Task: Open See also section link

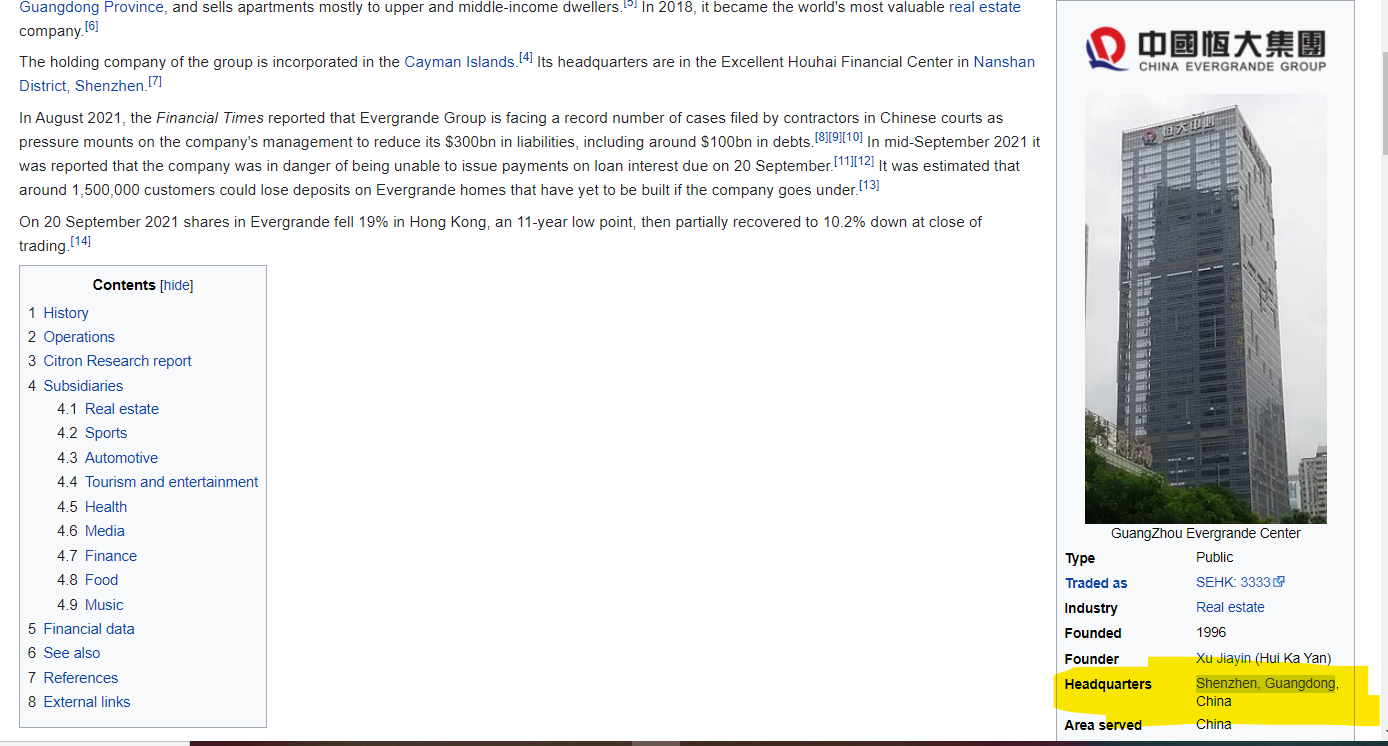Action: (x=72, y=653)
